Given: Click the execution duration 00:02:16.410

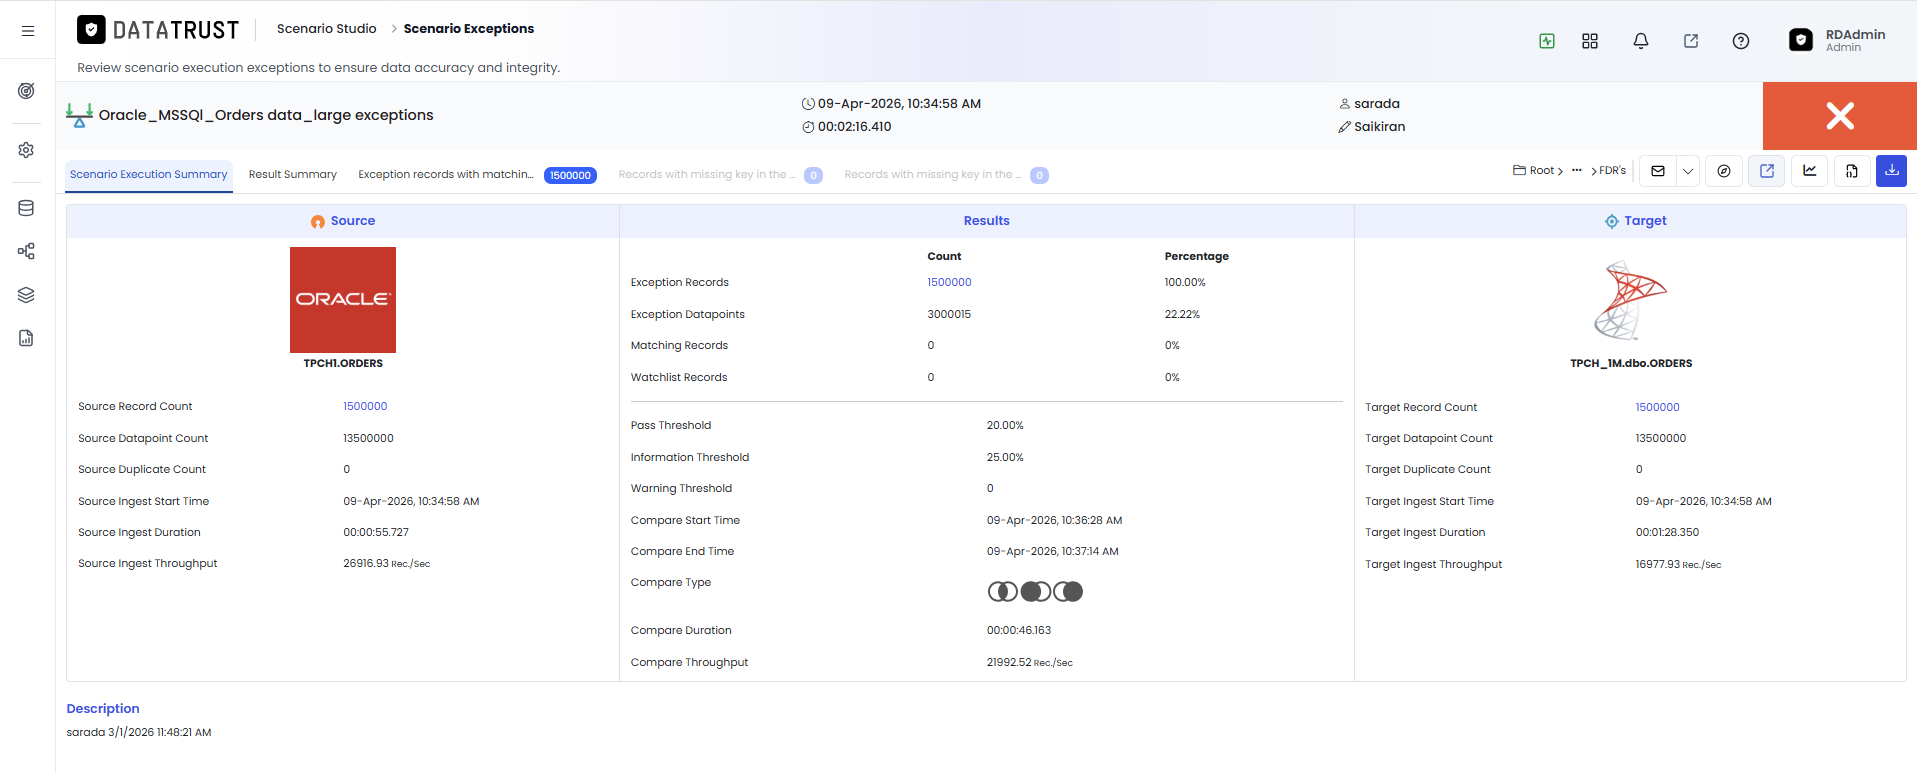Looking at the screenshot, I should click(854, 127).
